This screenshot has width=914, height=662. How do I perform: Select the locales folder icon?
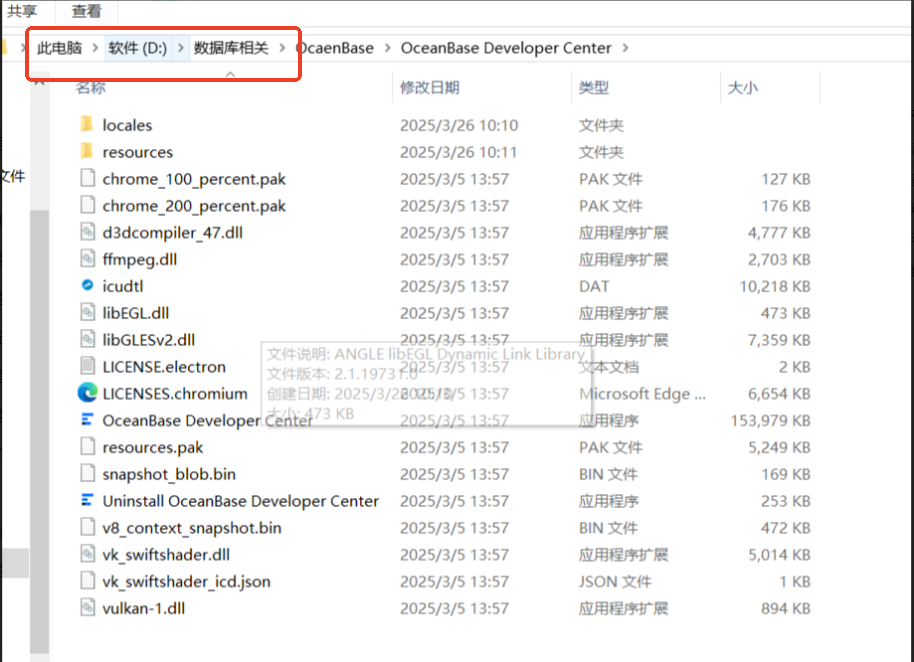[x=87, y=124]
